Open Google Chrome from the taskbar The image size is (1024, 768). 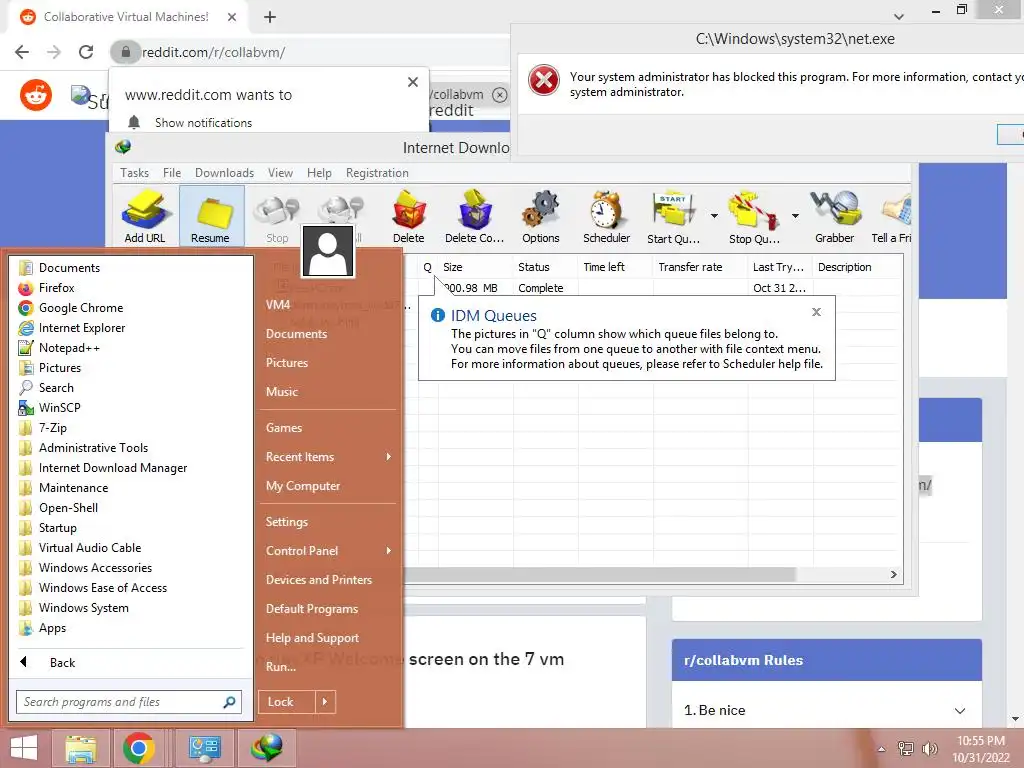(x=138, y=748)
